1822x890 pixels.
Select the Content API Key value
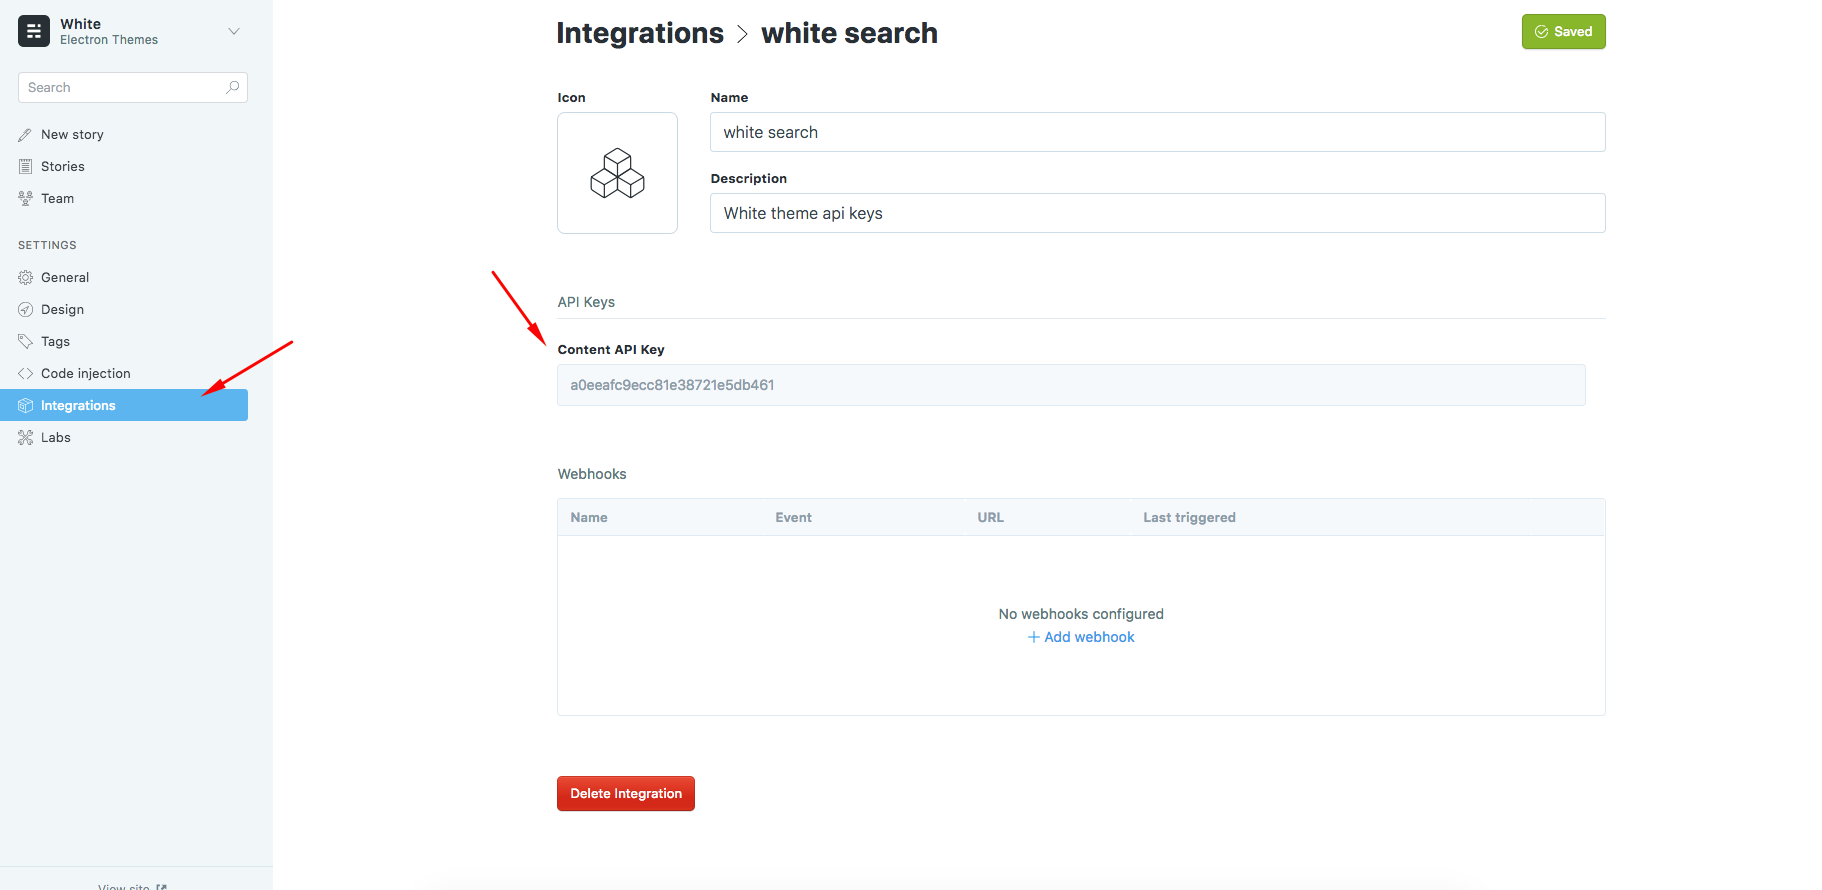1071,385
